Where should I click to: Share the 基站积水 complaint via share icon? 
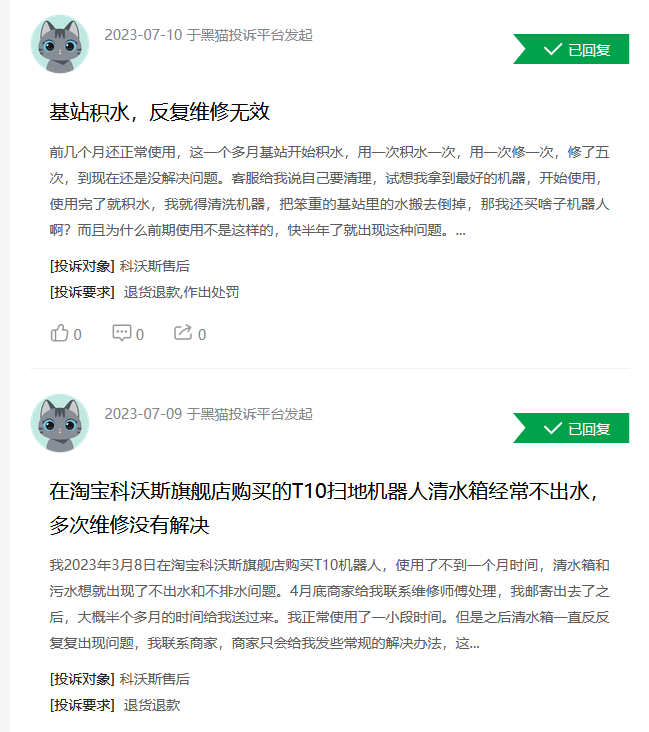(183, 333)
